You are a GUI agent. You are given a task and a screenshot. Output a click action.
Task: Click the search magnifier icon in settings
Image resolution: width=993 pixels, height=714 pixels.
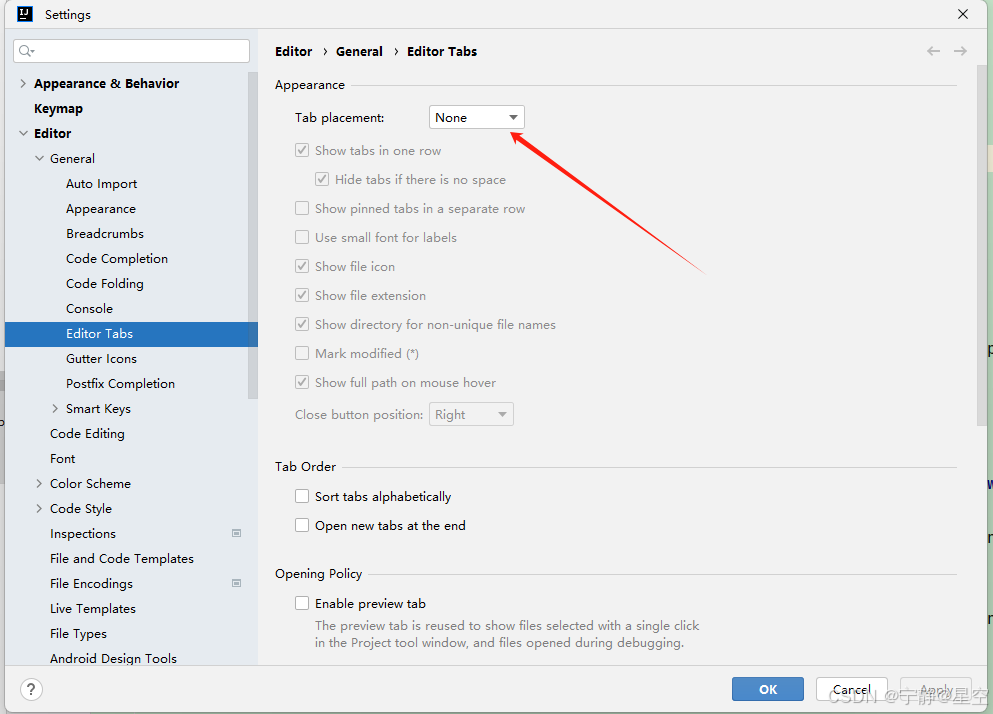(26, 51)
